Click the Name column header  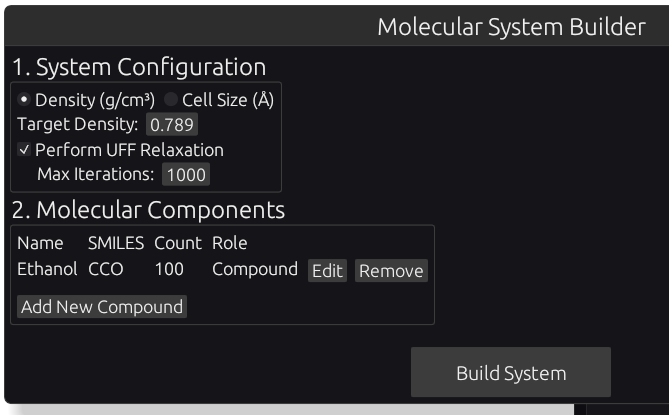[40, 243]
